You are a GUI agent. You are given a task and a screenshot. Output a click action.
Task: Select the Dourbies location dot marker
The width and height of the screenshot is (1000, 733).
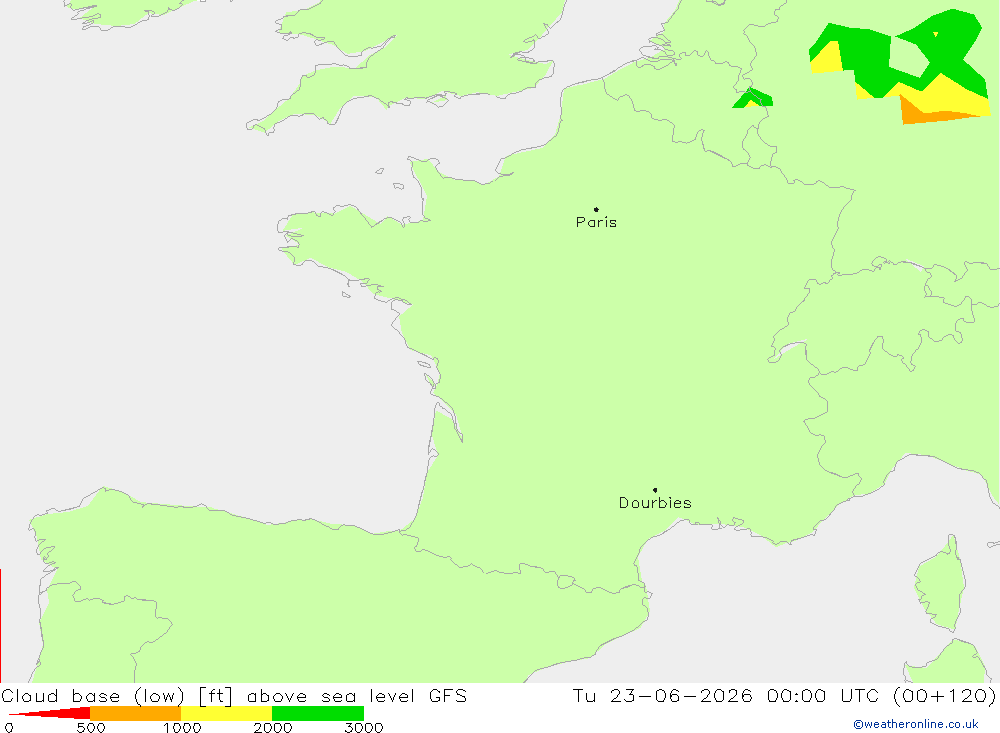coord(655,490)
